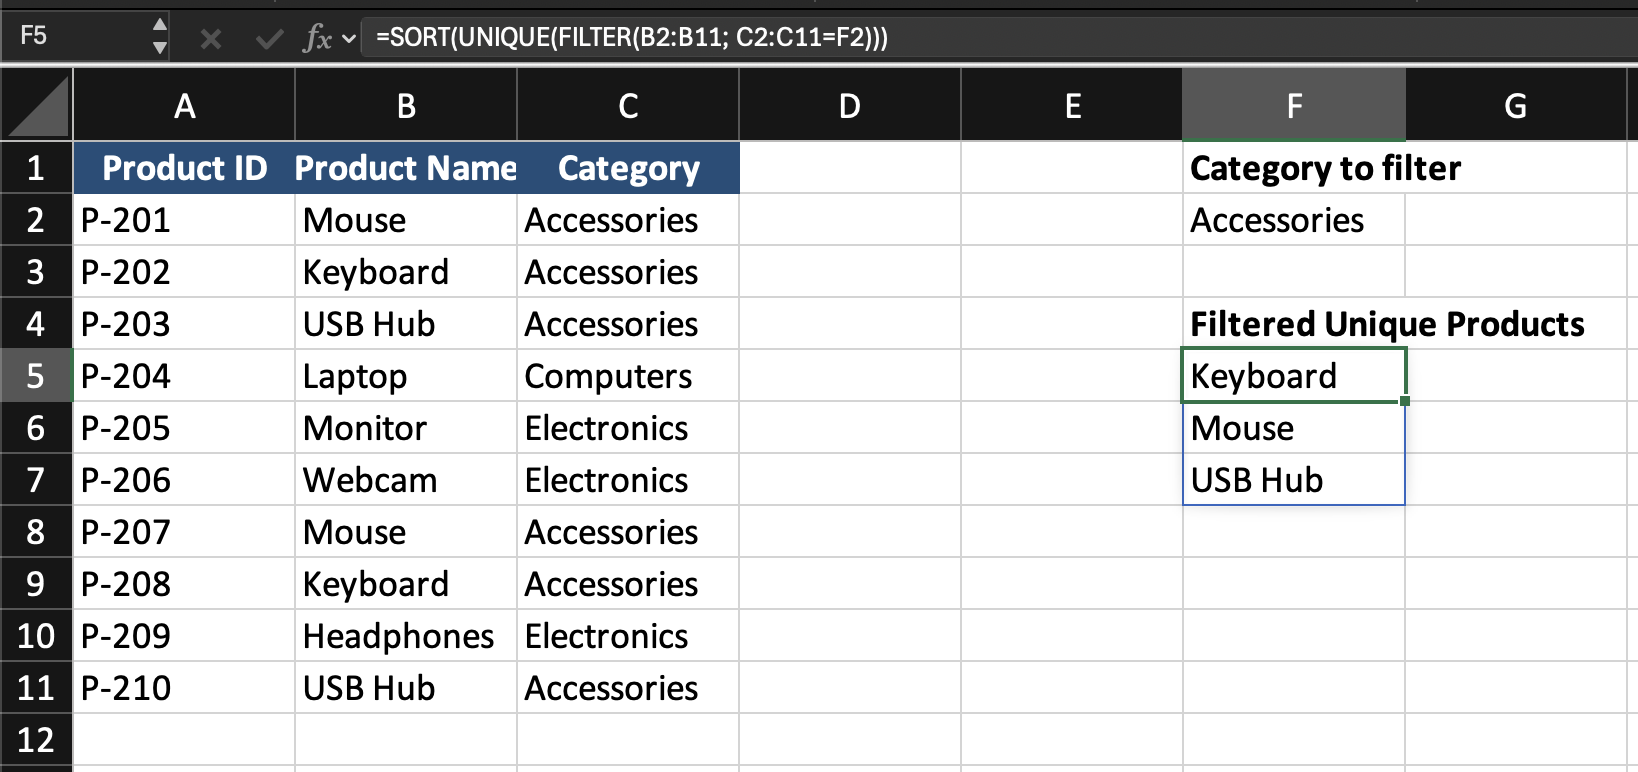
Task: Click the Product ID header cell
Action: (184, 168)
